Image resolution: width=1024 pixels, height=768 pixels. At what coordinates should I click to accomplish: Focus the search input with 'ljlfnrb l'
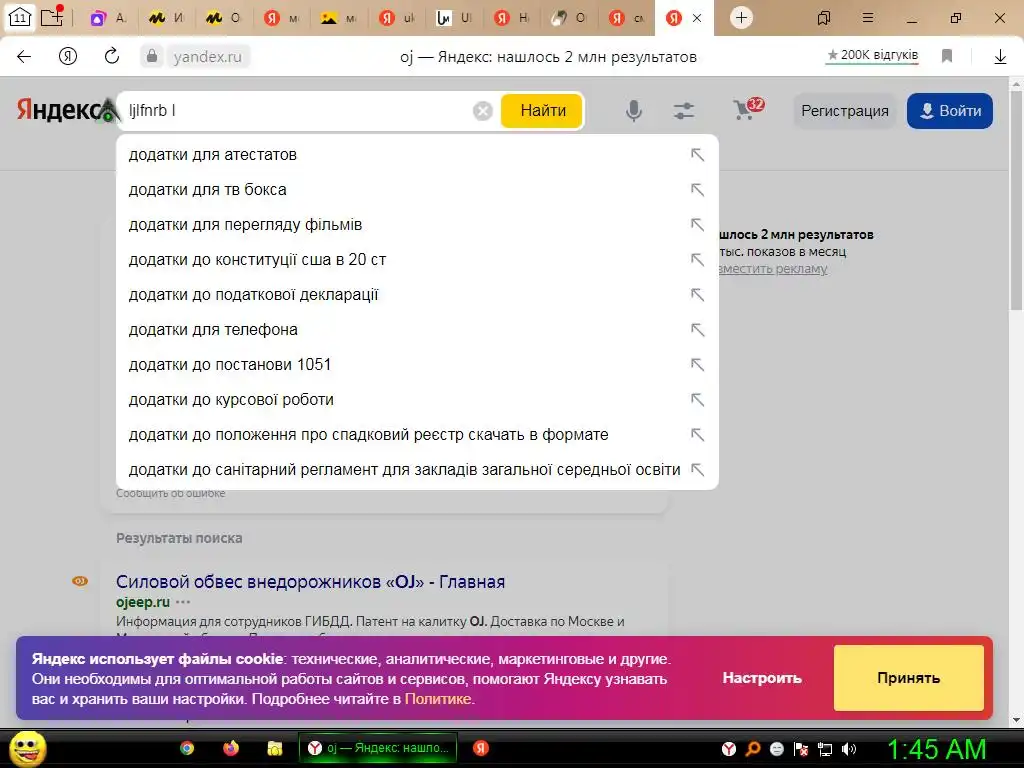pos(297,111)
